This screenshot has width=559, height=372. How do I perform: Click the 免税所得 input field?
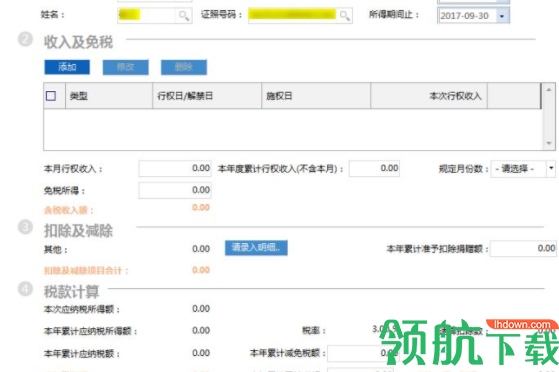[175, 190]
